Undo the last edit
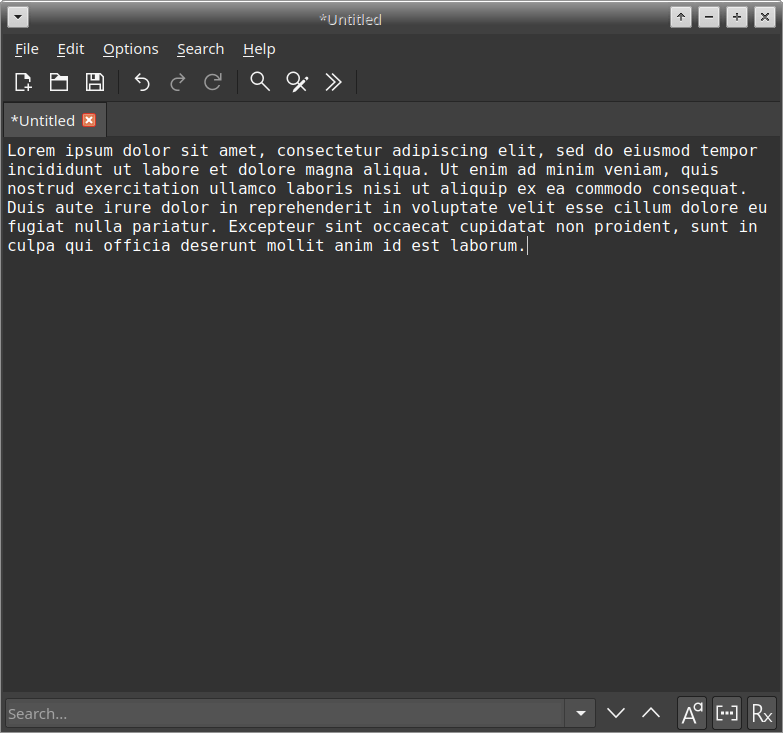 coord(142,82)
